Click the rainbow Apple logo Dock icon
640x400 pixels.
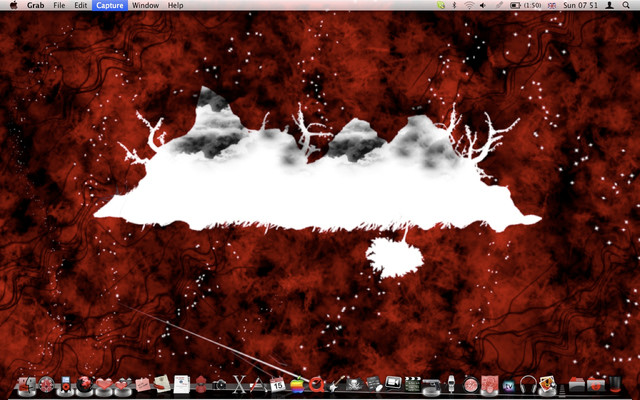pos(297,385)
